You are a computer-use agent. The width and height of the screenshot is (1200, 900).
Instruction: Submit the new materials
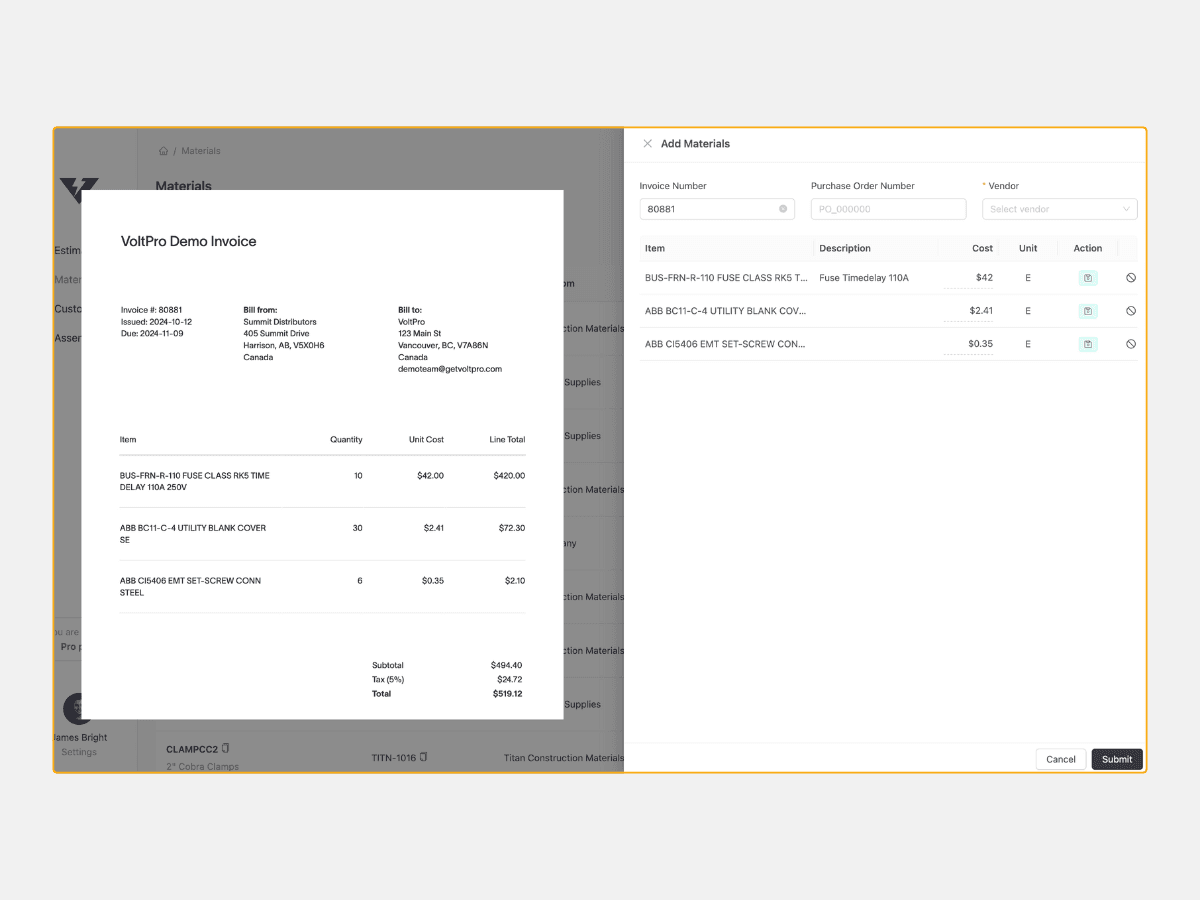1116,759
